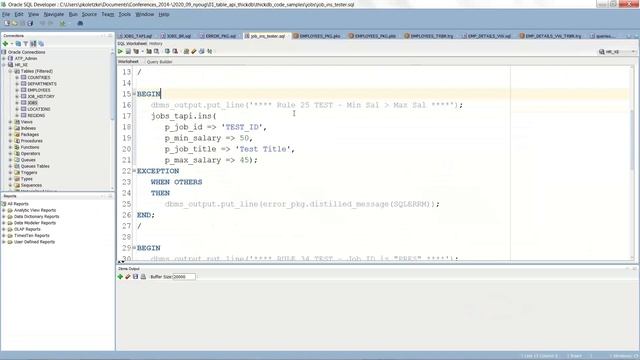This screenshot has width=640, height=360.
Task: Open the HR_XE connection selector dropdown
Action: click(617, 52)
